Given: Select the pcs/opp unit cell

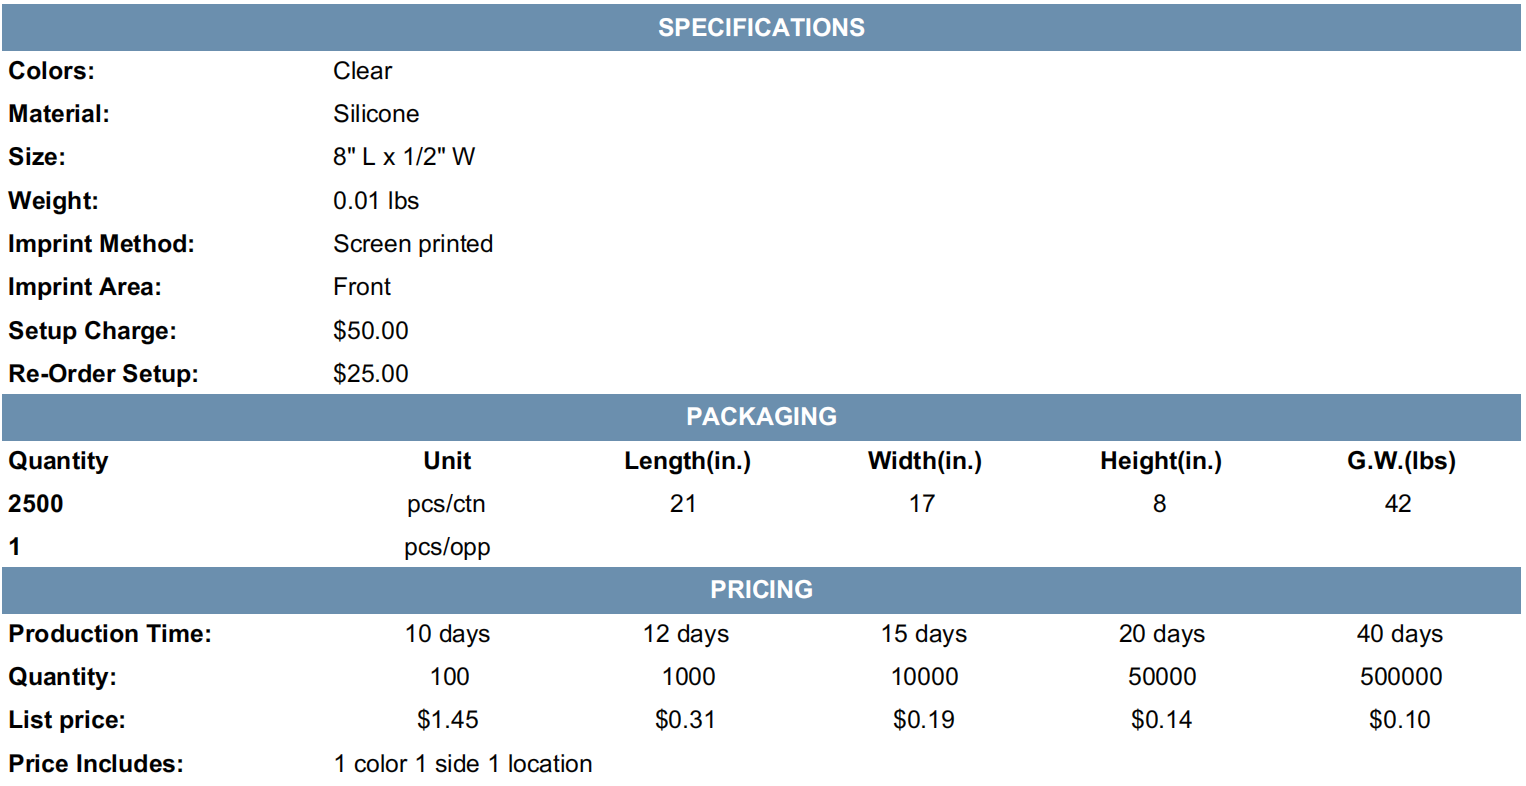Looking at the screenshot, I should coord(447,548).
